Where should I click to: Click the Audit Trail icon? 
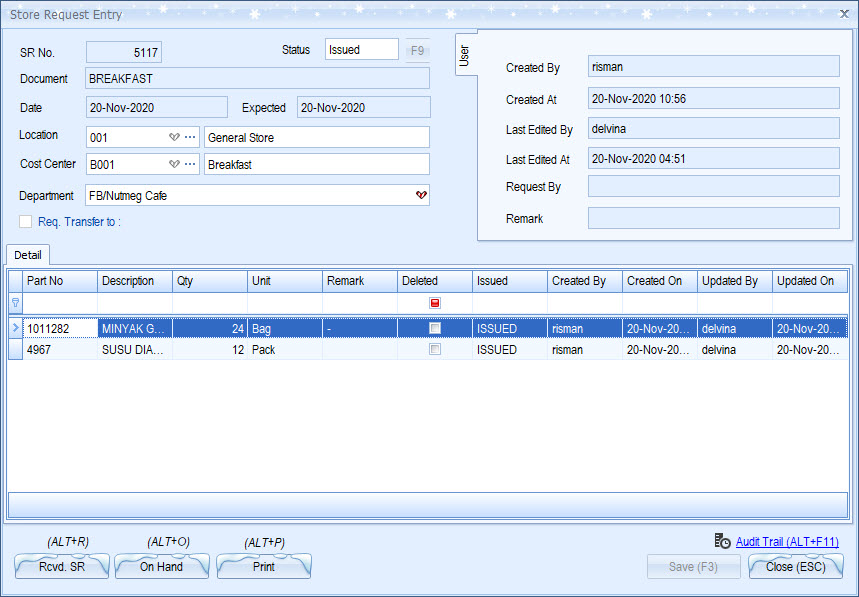point(722,541)
